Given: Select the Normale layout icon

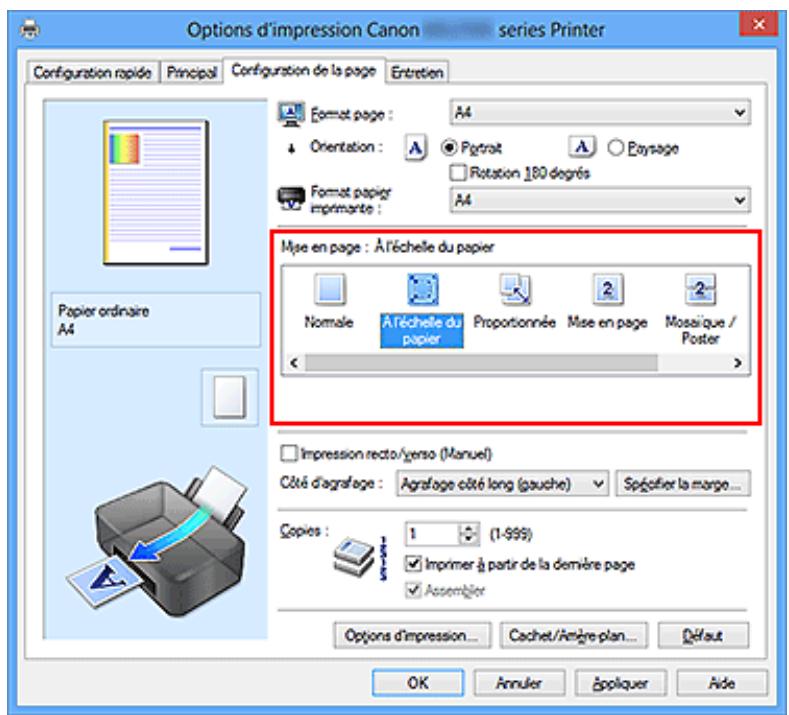Looking at the screenshot, I should click(330, 290).
